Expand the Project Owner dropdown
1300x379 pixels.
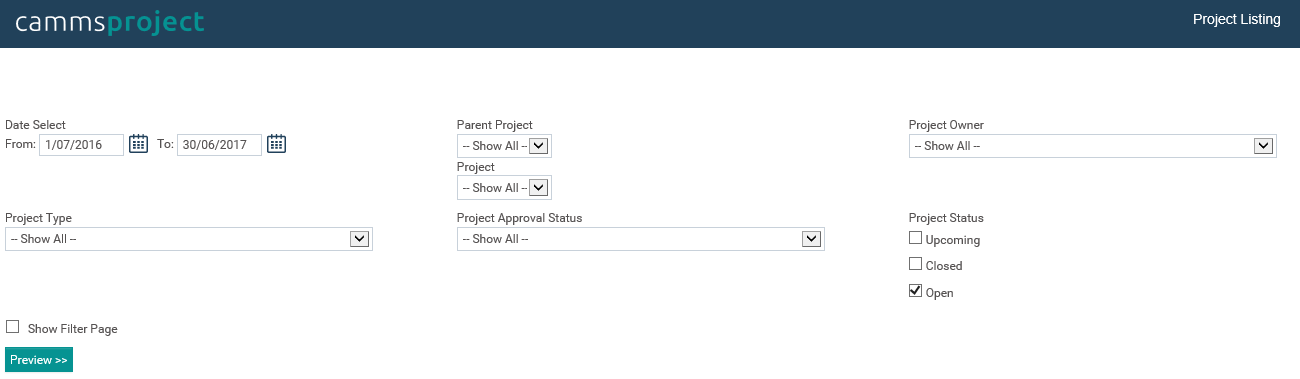click(1093, 146)
